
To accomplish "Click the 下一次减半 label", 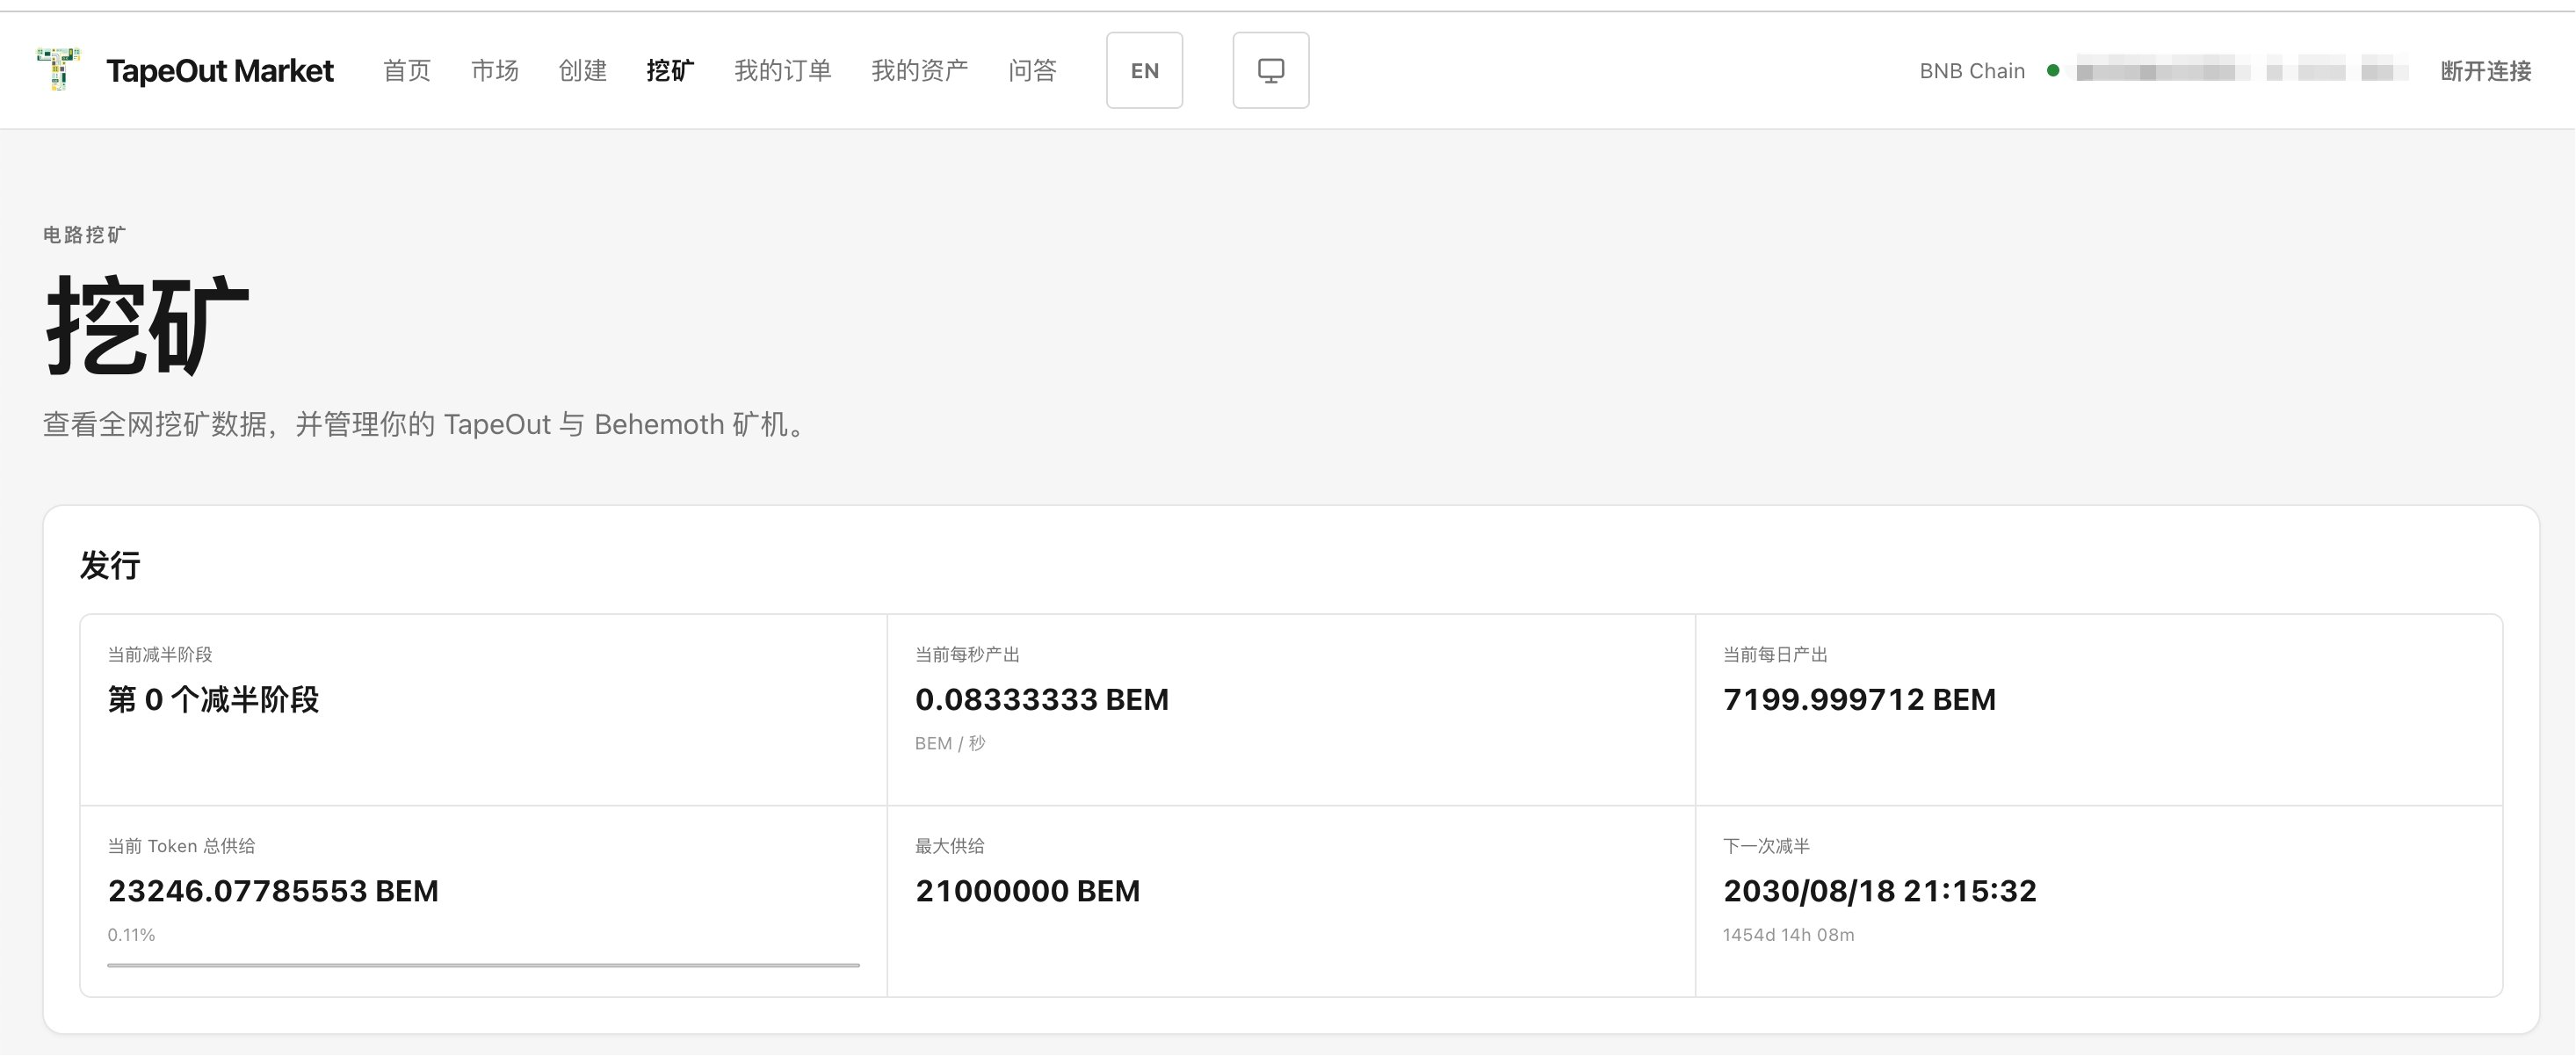I will [1766, 846].
